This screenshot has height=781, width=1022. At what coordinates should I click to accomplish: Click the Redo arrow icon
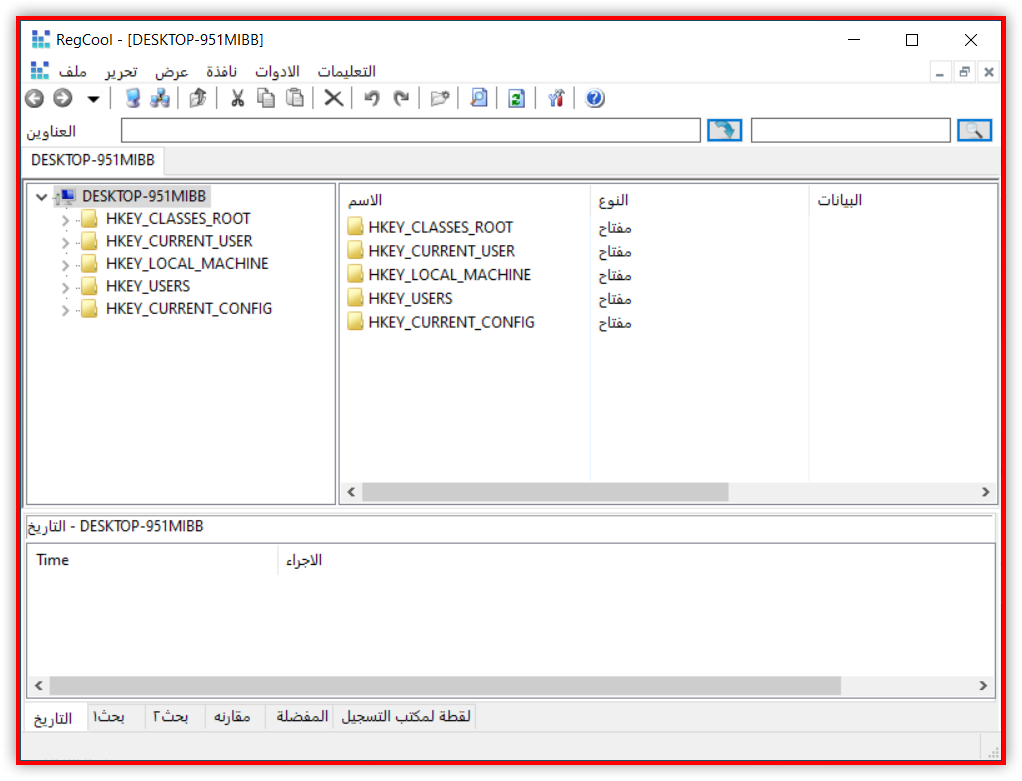coord(401,98)
